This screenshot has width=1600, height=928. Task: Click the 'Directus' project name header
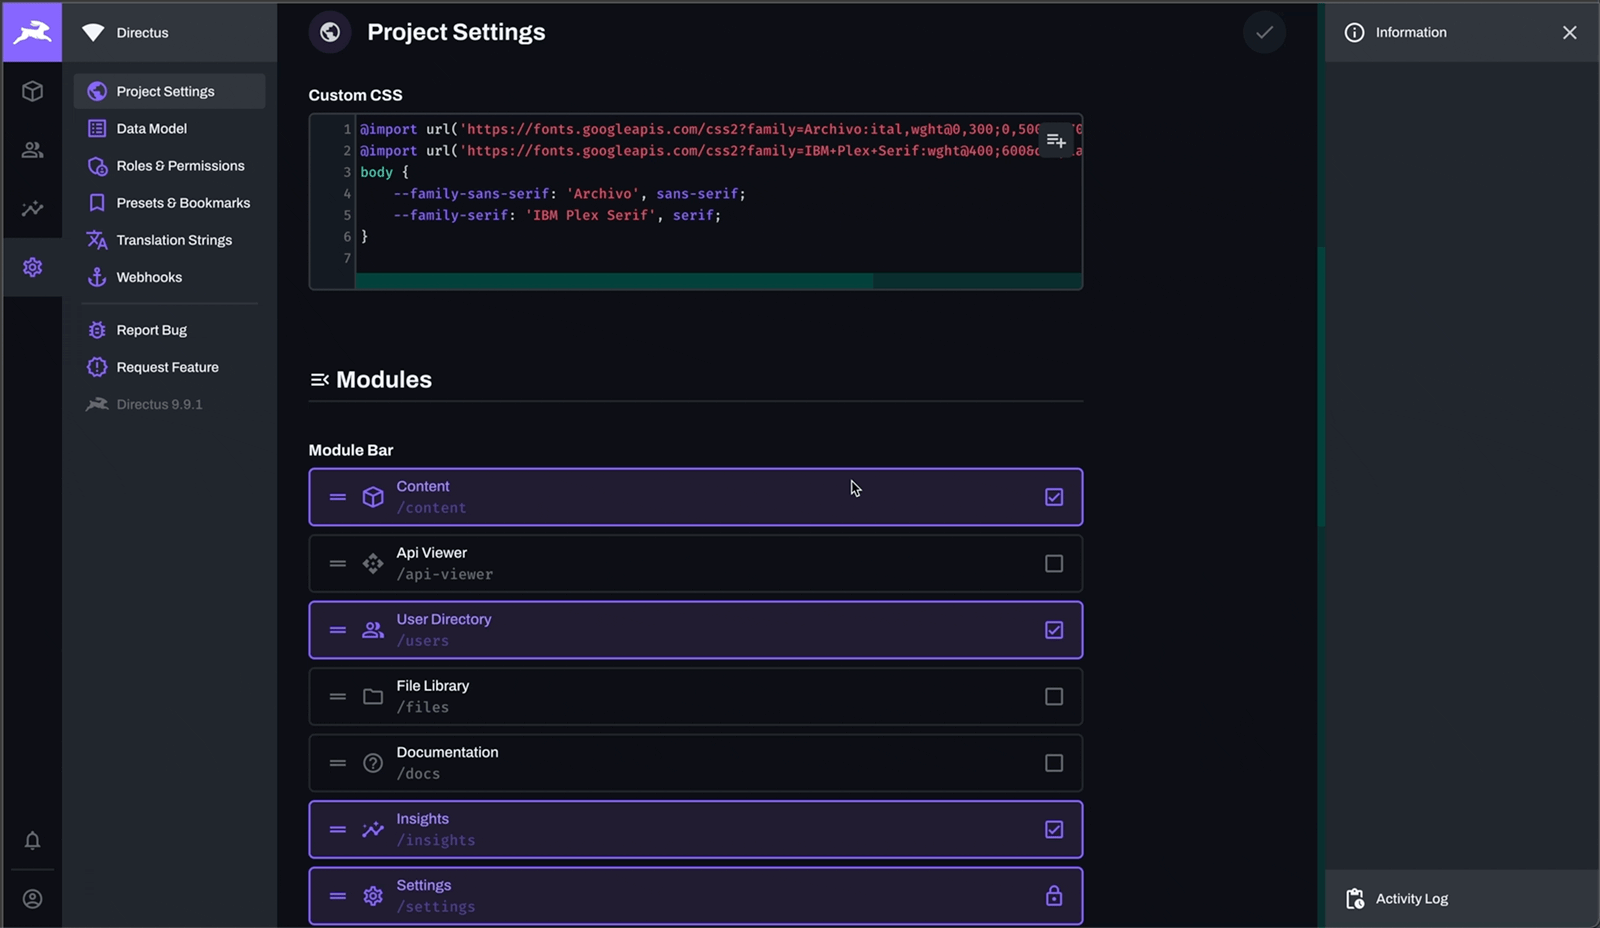tap(142, 32)
